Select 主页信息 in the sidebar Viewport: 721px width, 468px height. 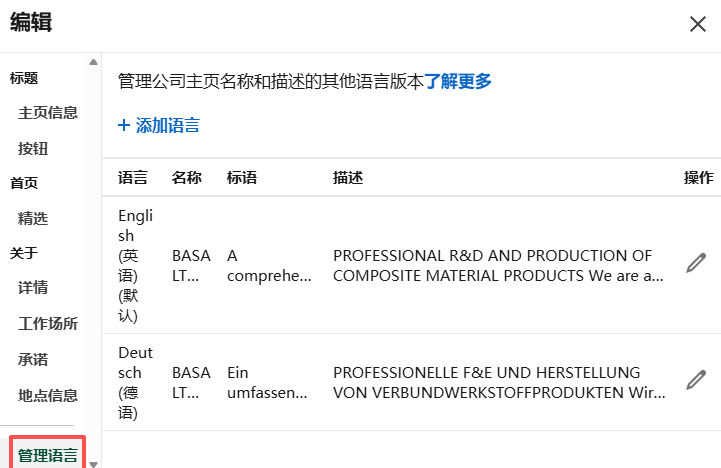[x=48, y=113]
